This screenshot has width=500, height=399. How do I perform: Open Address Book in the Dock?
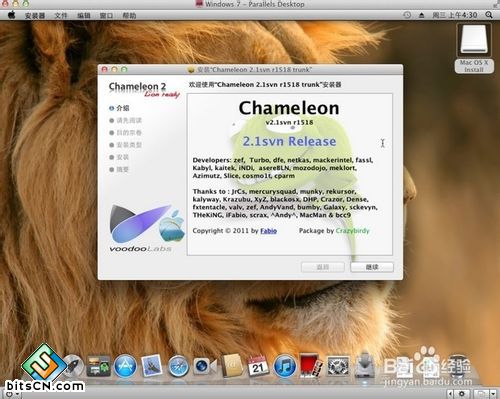[x=232, y=365]
